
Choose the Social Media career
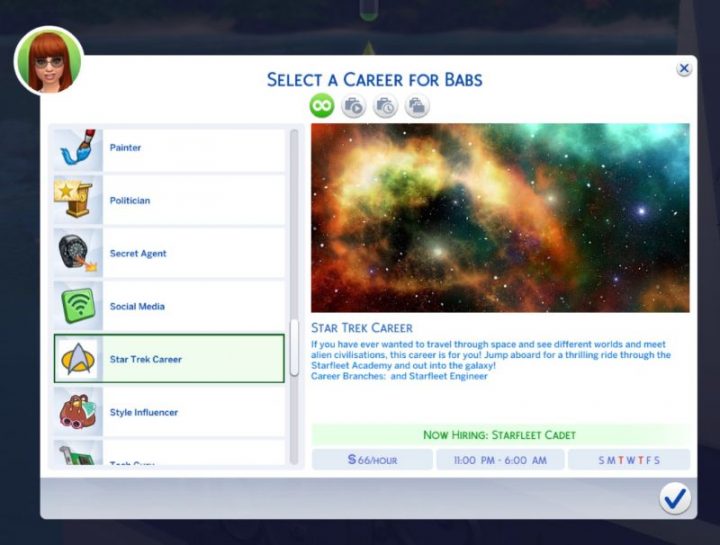[169, 306]
